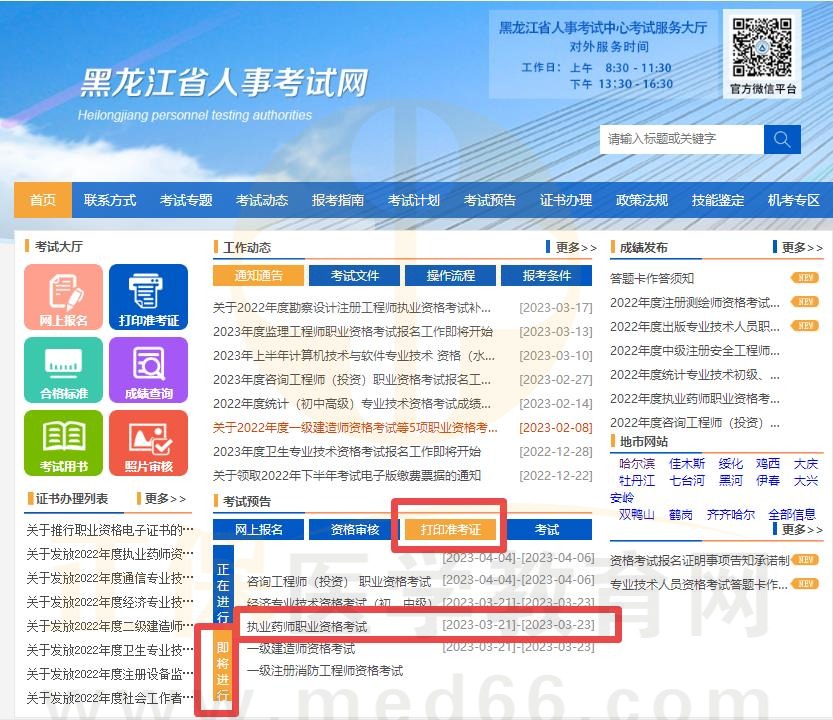Select the 合格标准 icon tile
The height and width of the screenshot is (720, 833).
coord(64,370)
